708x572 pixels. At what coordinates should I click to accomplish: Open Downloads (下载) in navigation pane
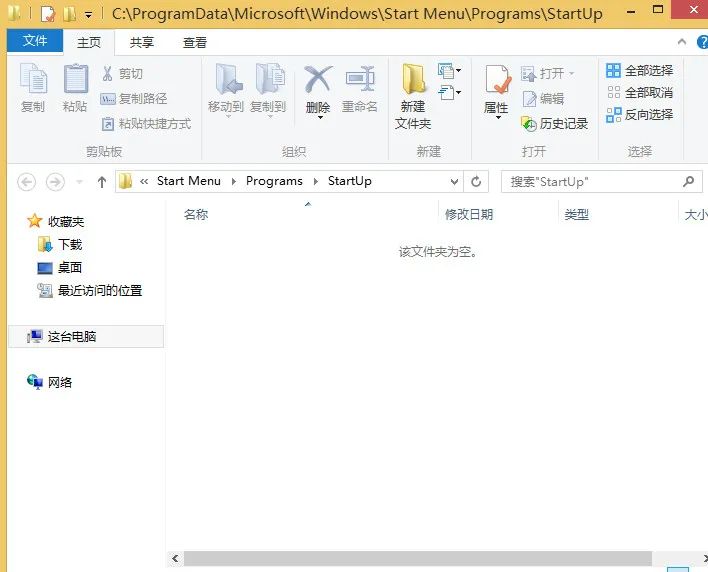point(60,244)
